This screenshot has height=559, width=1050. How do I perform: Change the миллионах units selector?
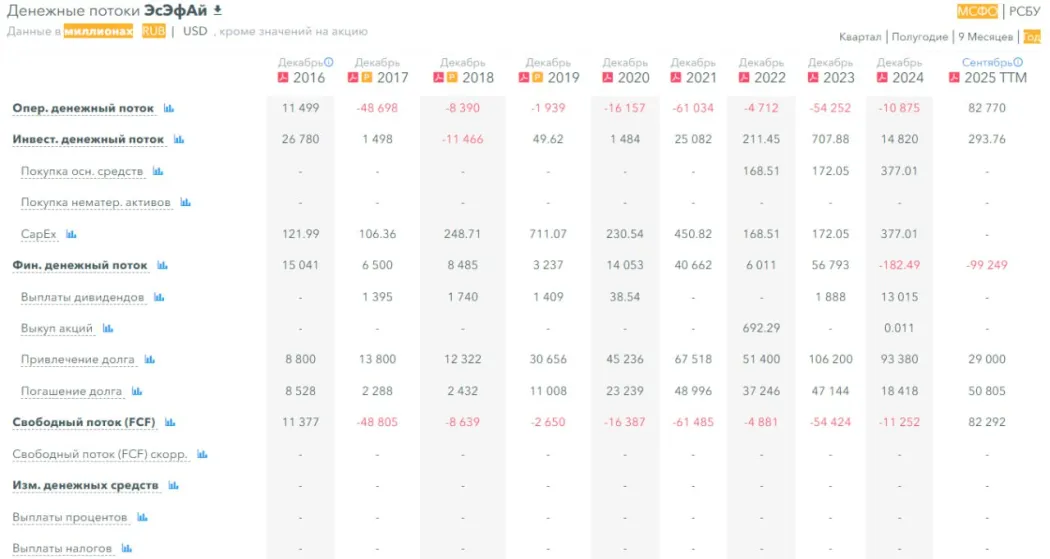99,31
